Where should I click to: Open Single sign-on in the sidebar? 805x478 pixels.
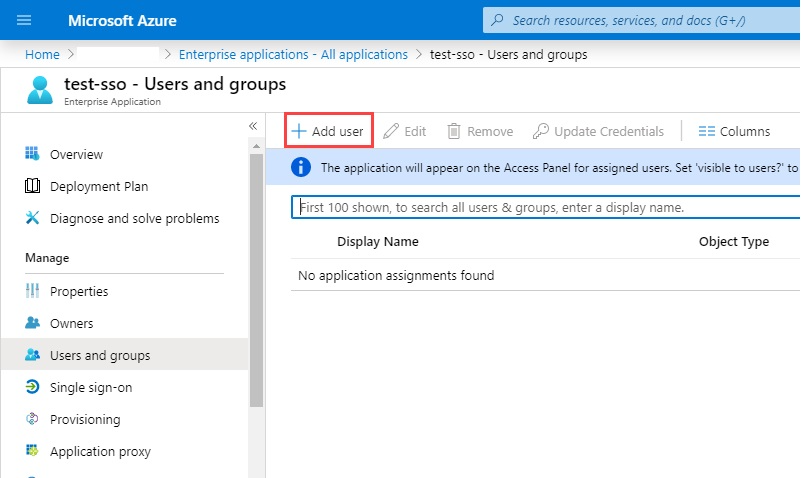[124, 387]
